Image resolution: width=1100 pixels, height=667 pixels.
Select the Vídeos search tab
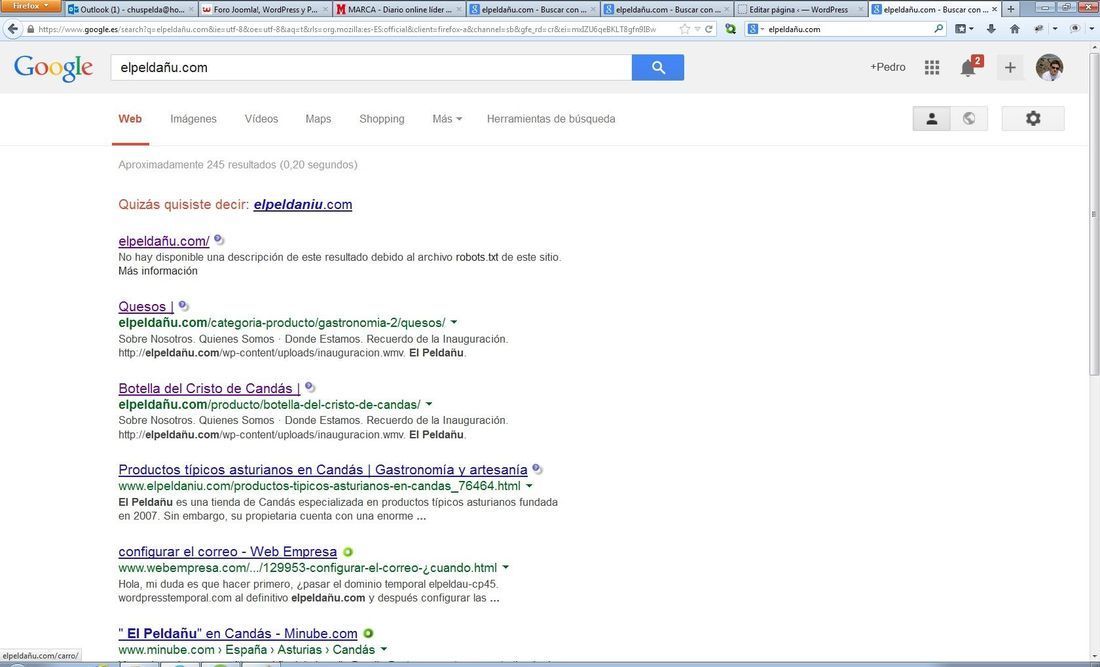click(x=261, y=119)
